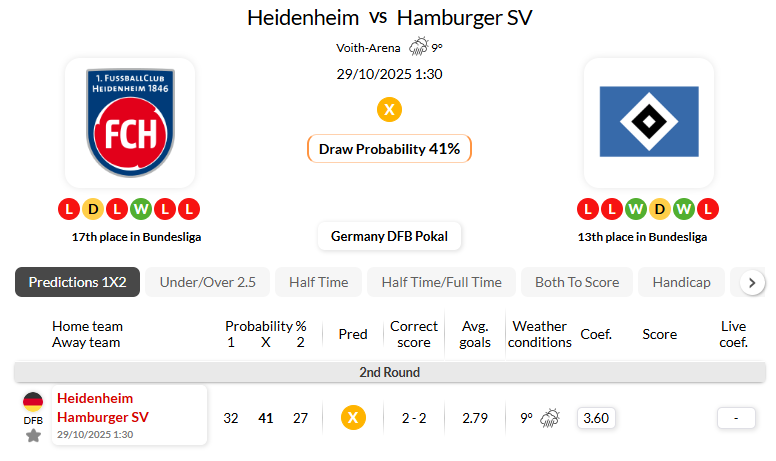Click the Heidenheim club logo

130,123
